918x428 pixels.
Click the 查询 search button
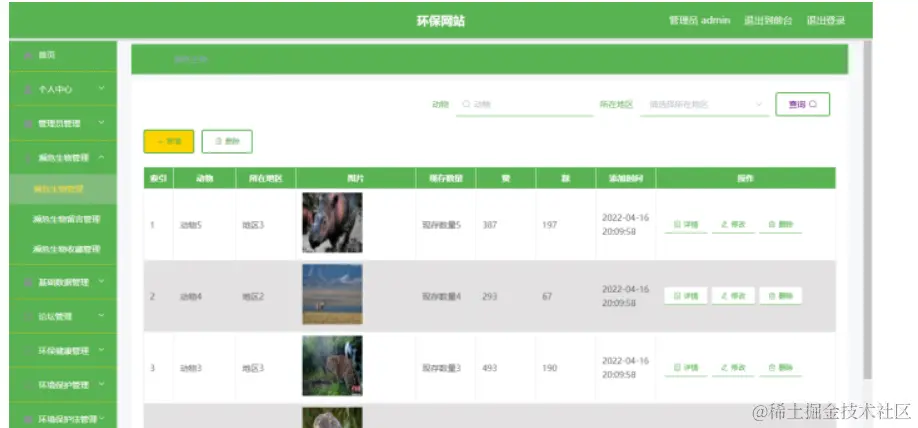(803, 104)
